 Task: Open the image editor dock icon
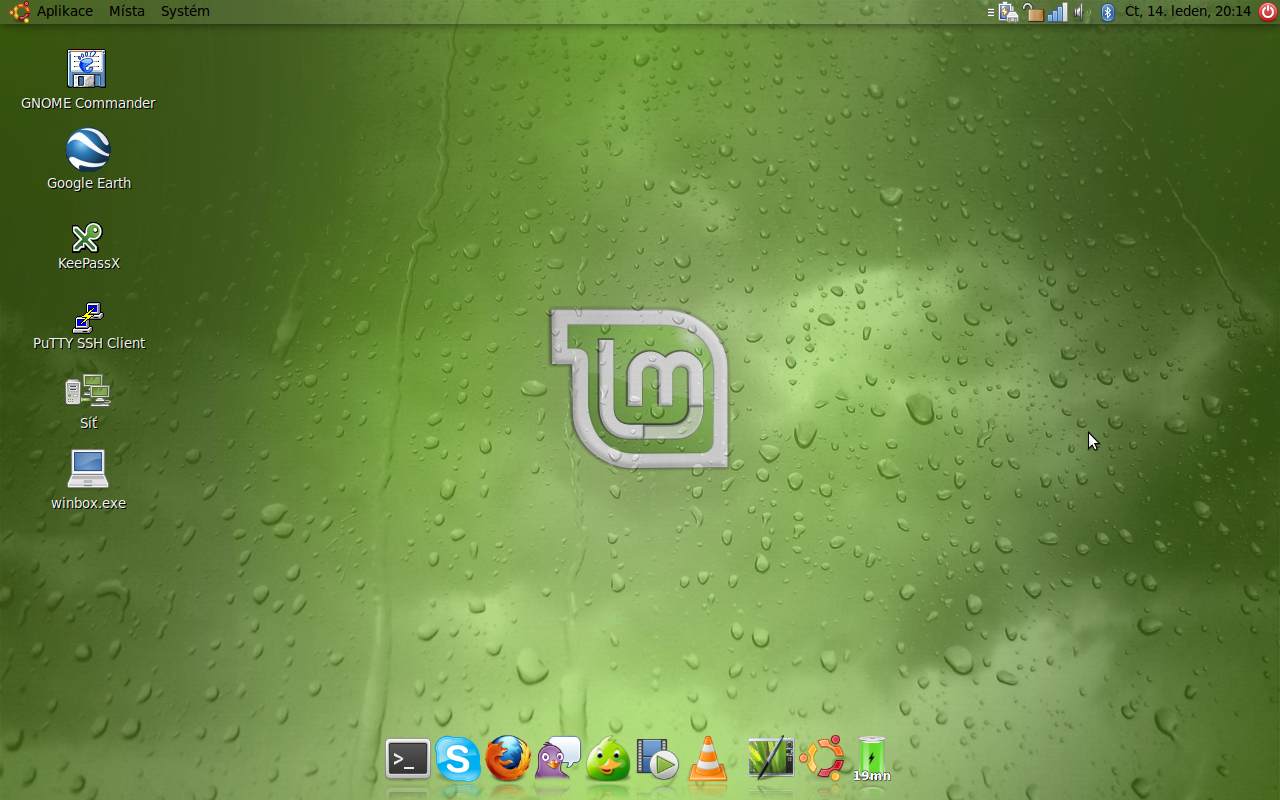pyautogui.click(x=769, y=760)
